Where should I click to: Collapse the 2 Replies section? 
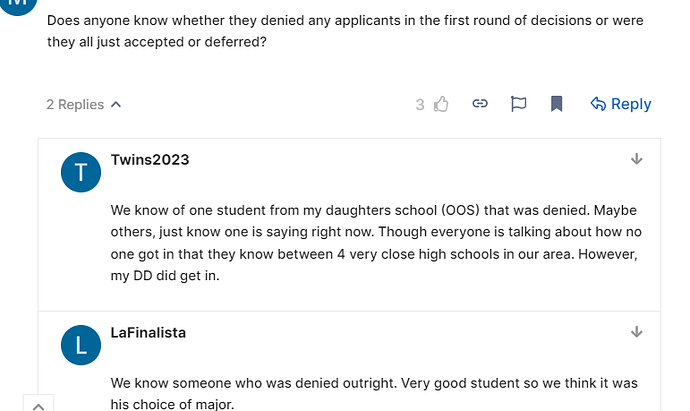click(x=83, y=104)
